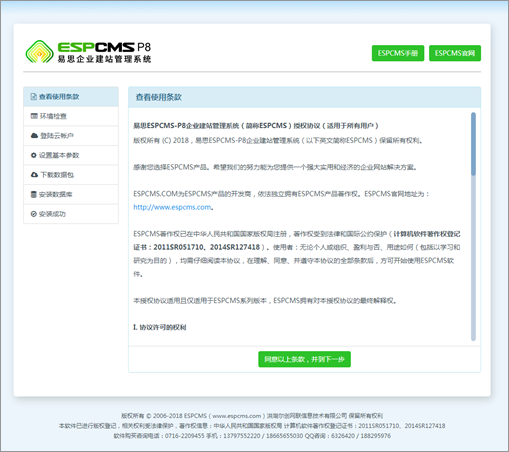Open the http://www.espcms.com link
This screenshot has width=509, height=452.
coord(172,207)
